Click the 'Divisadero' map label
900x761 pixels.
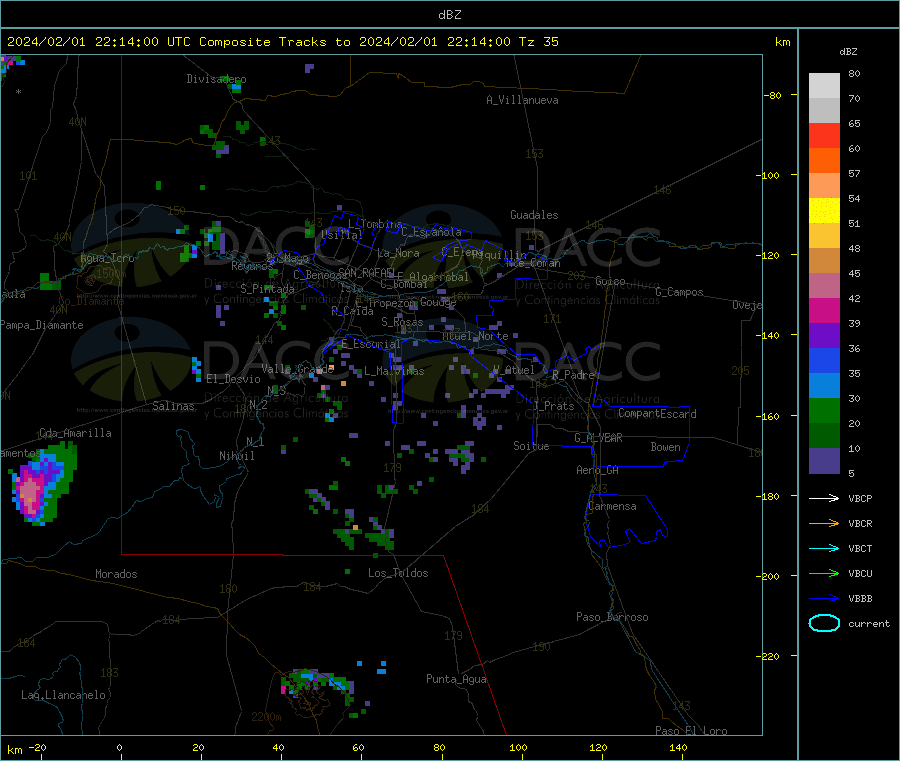click(216, 79)
